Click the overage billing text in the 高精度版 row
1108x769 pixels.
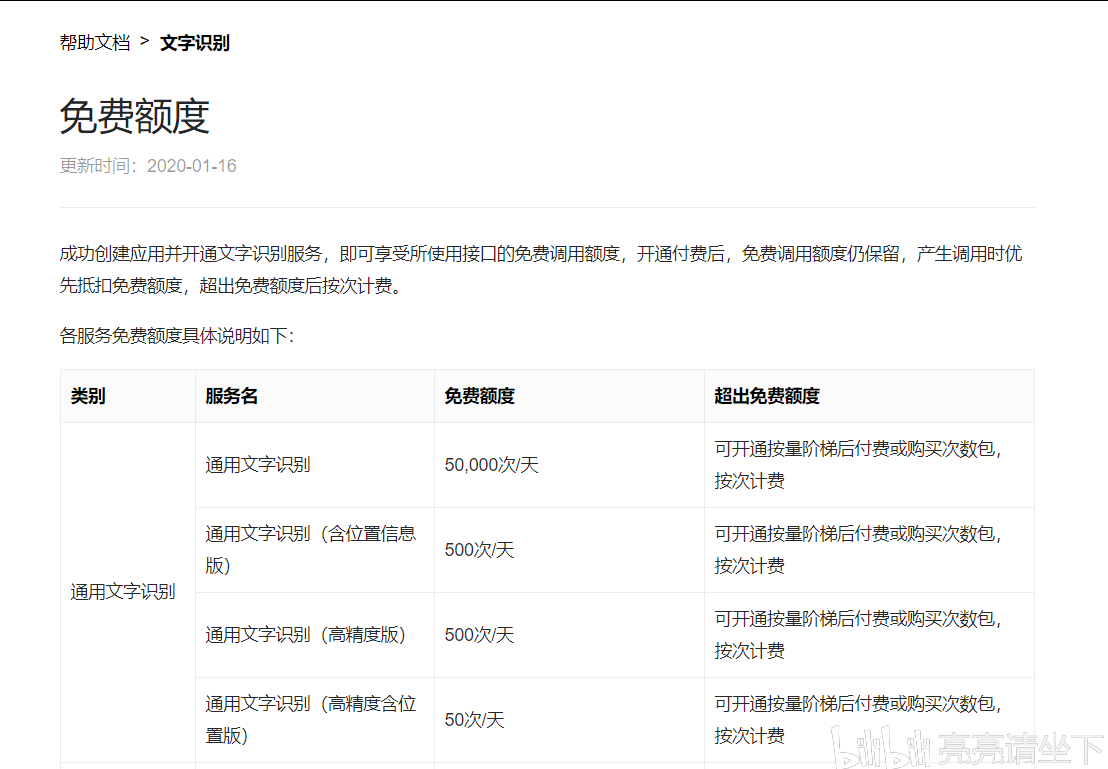(x=859, y=635)
